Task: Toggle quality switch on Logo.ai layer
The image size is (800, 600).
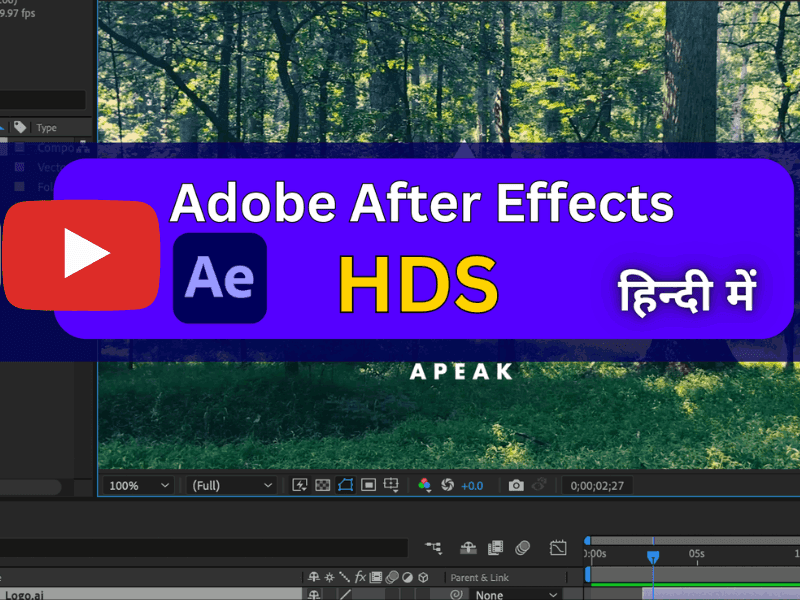Action: (345, 594)
